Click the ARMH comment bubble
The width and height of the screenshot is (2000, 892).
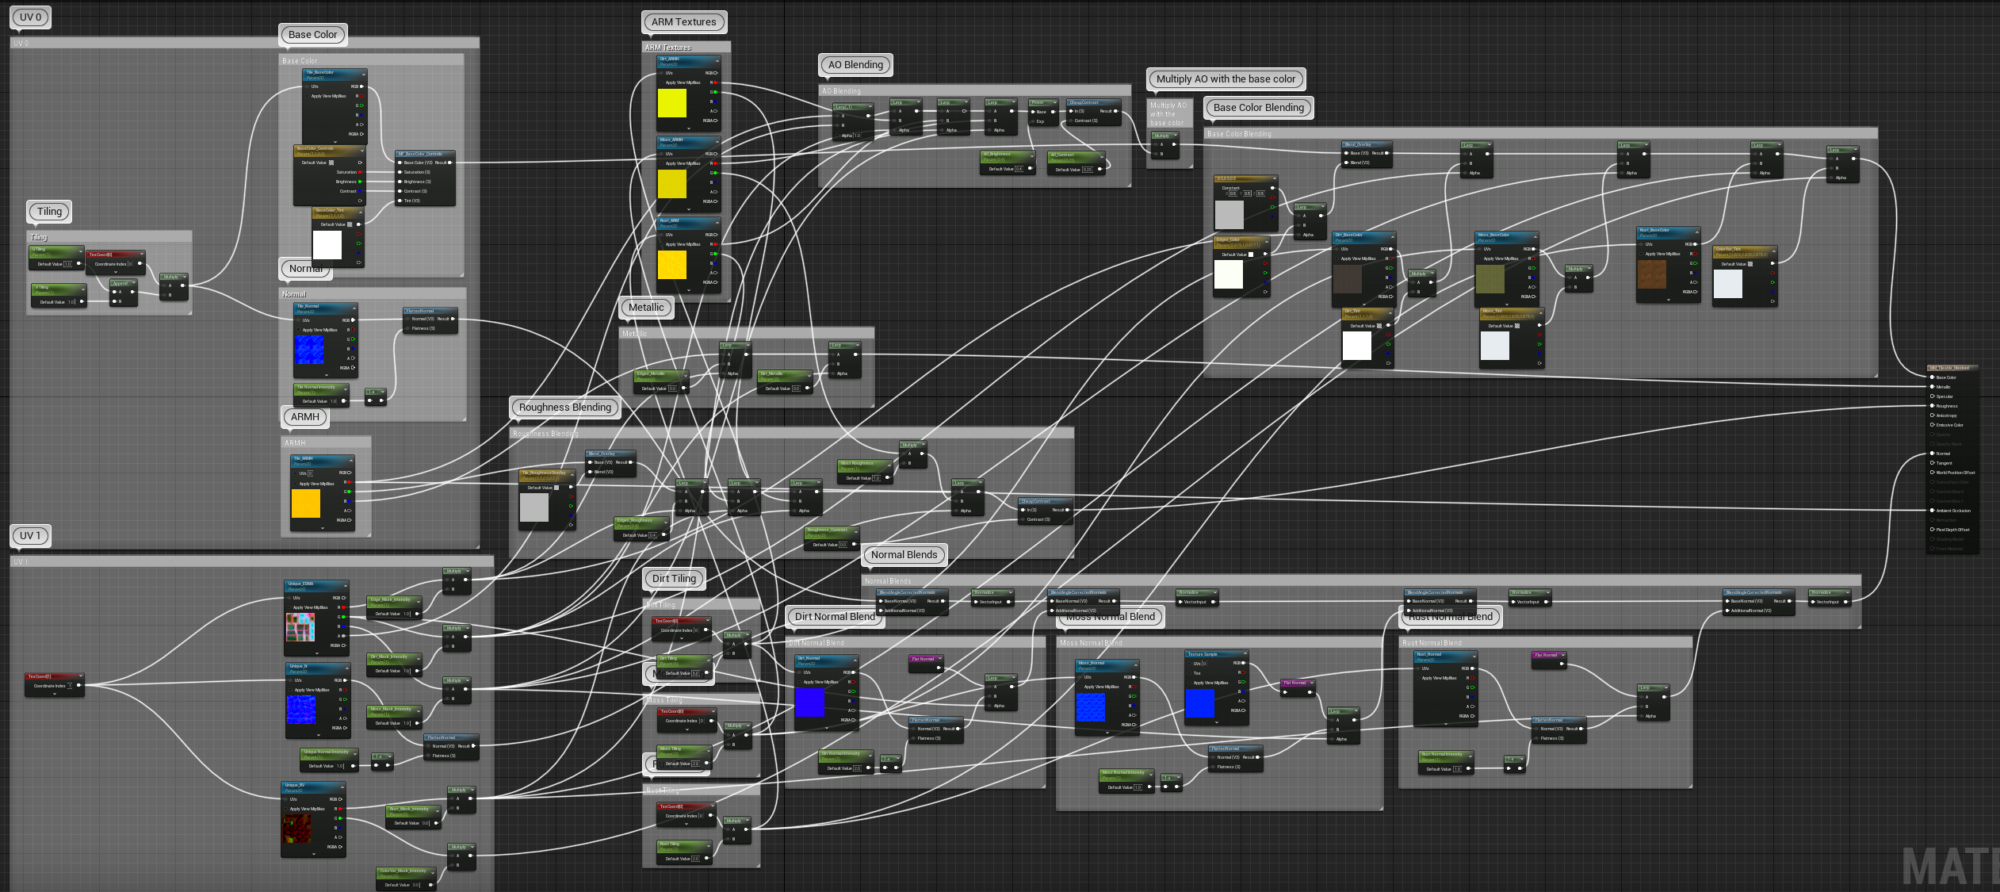[x=305, y=417]
